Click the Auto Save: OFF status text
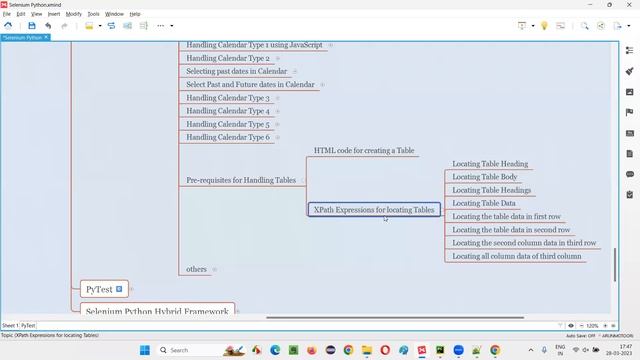Image resolution: width=640 pixels, height=360 pixels. [580, 336]
